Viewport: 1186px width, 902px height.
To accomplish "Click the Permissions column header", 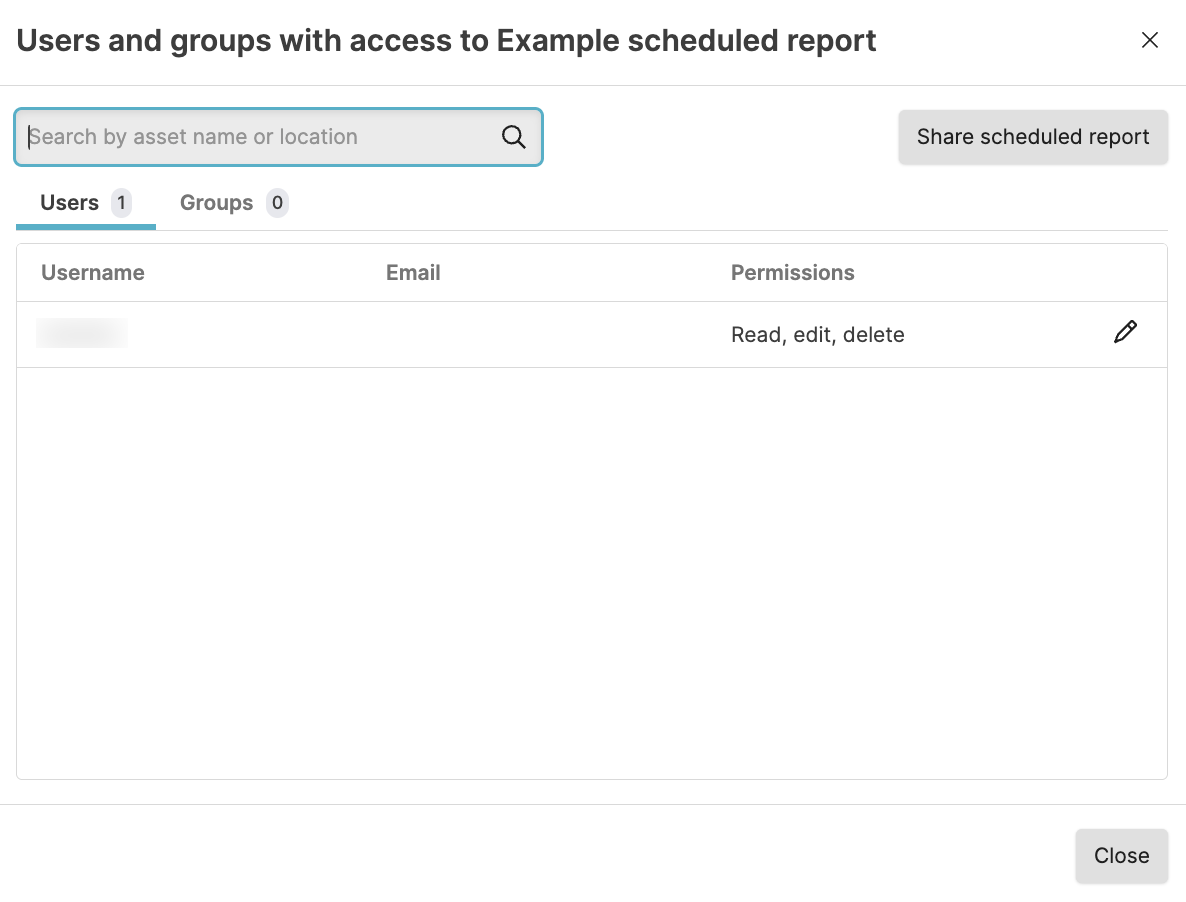I will click(792, 273).
